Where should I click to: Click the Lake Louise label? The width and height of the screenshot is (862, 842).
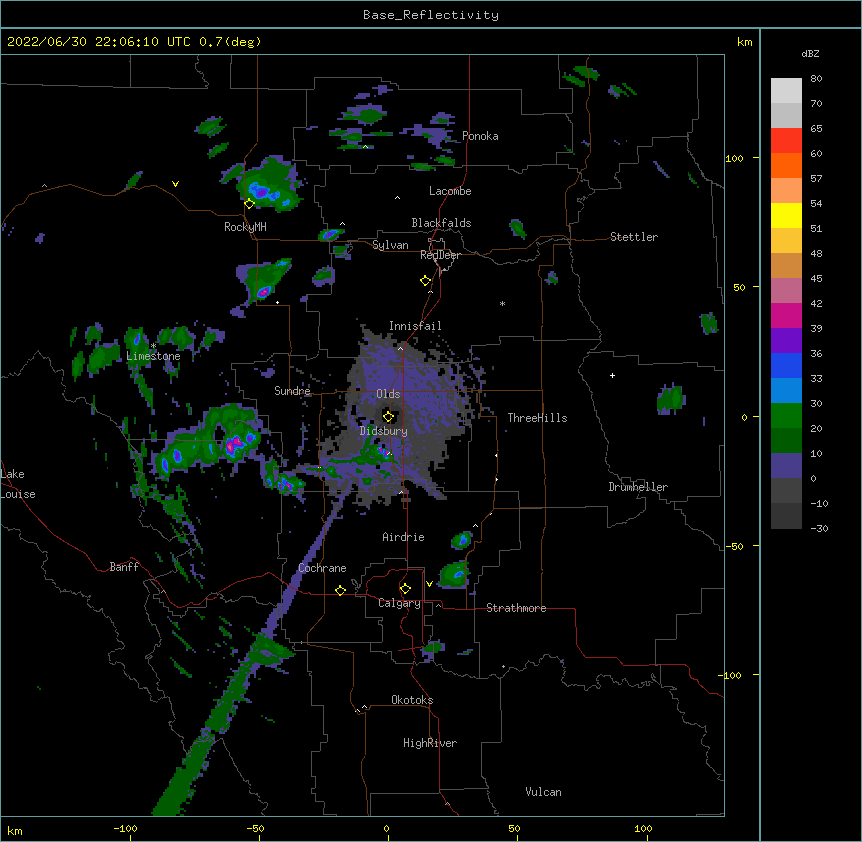click(18, 484)
